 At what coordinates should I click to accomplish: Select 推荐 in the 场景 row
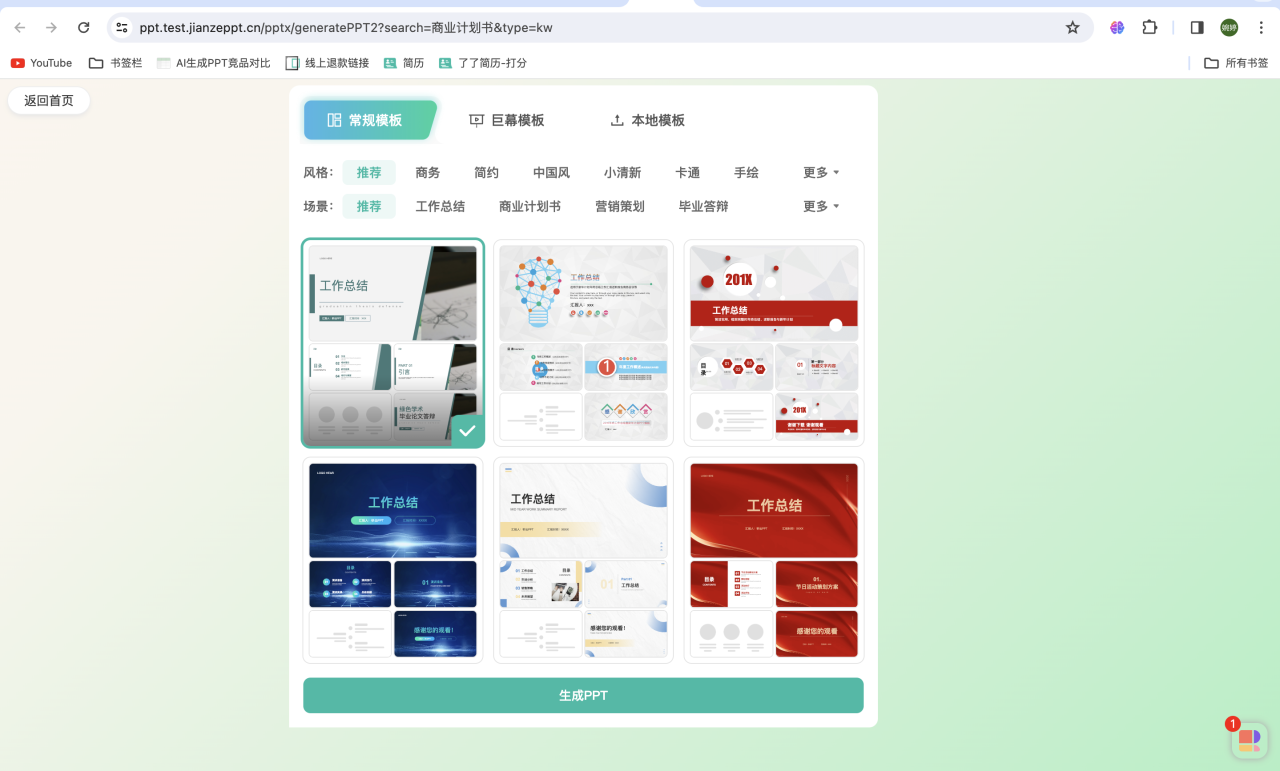click(369, 206)
